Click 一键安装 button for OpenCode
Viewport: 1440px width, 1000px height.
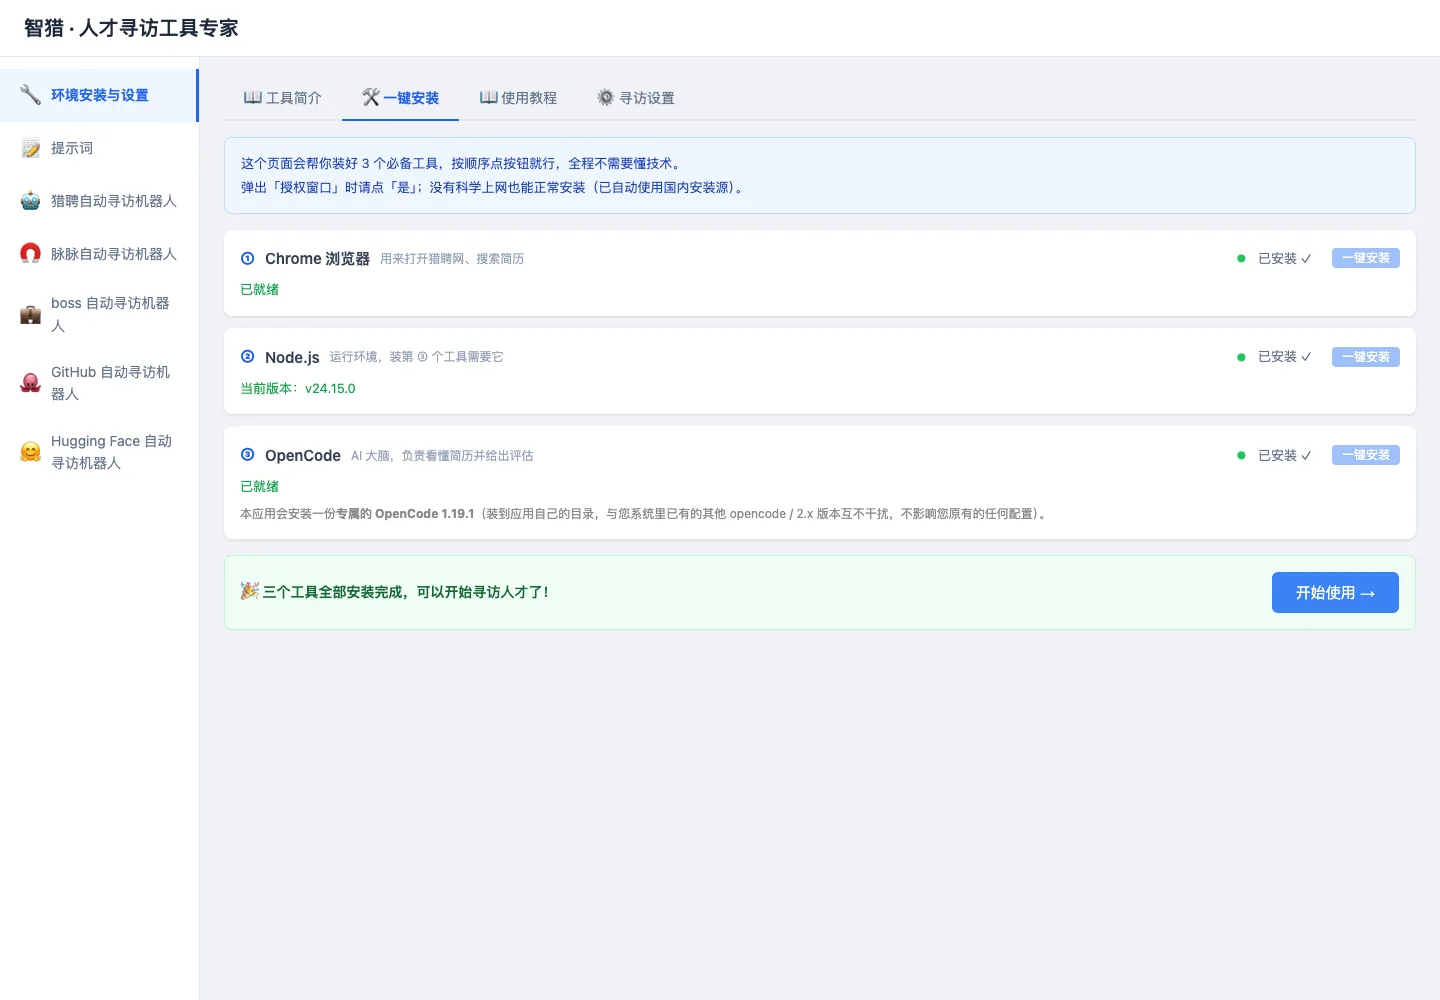1366,455
